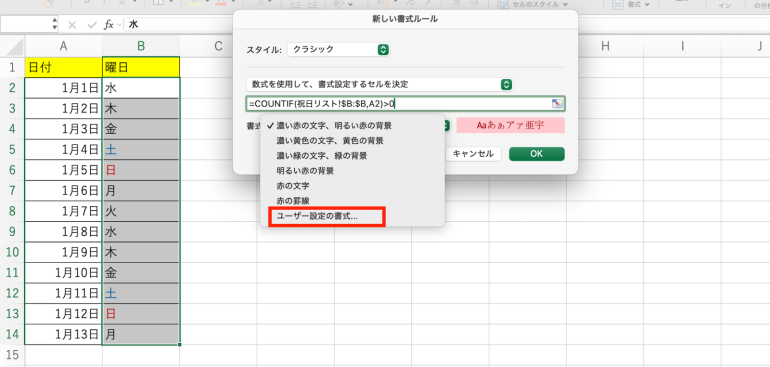770x367 pixels.
Task: Choose 赤の文字 from the menu
Action: pyautogui.click(x=293, y=186)
